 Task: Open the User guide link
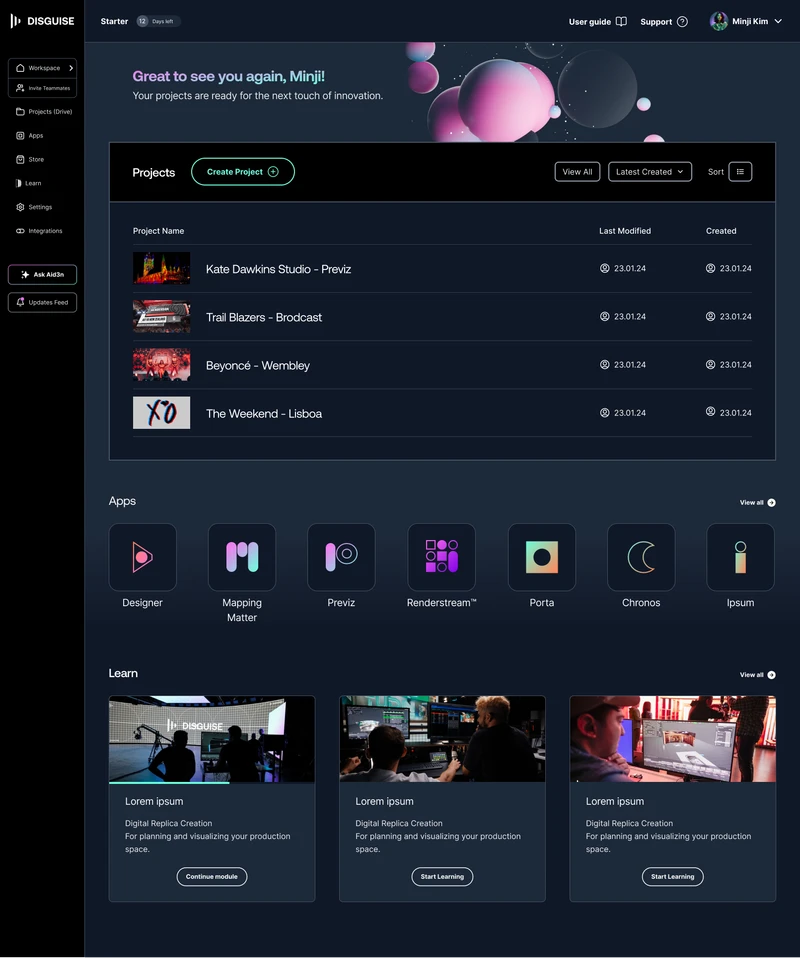(597, 22)
